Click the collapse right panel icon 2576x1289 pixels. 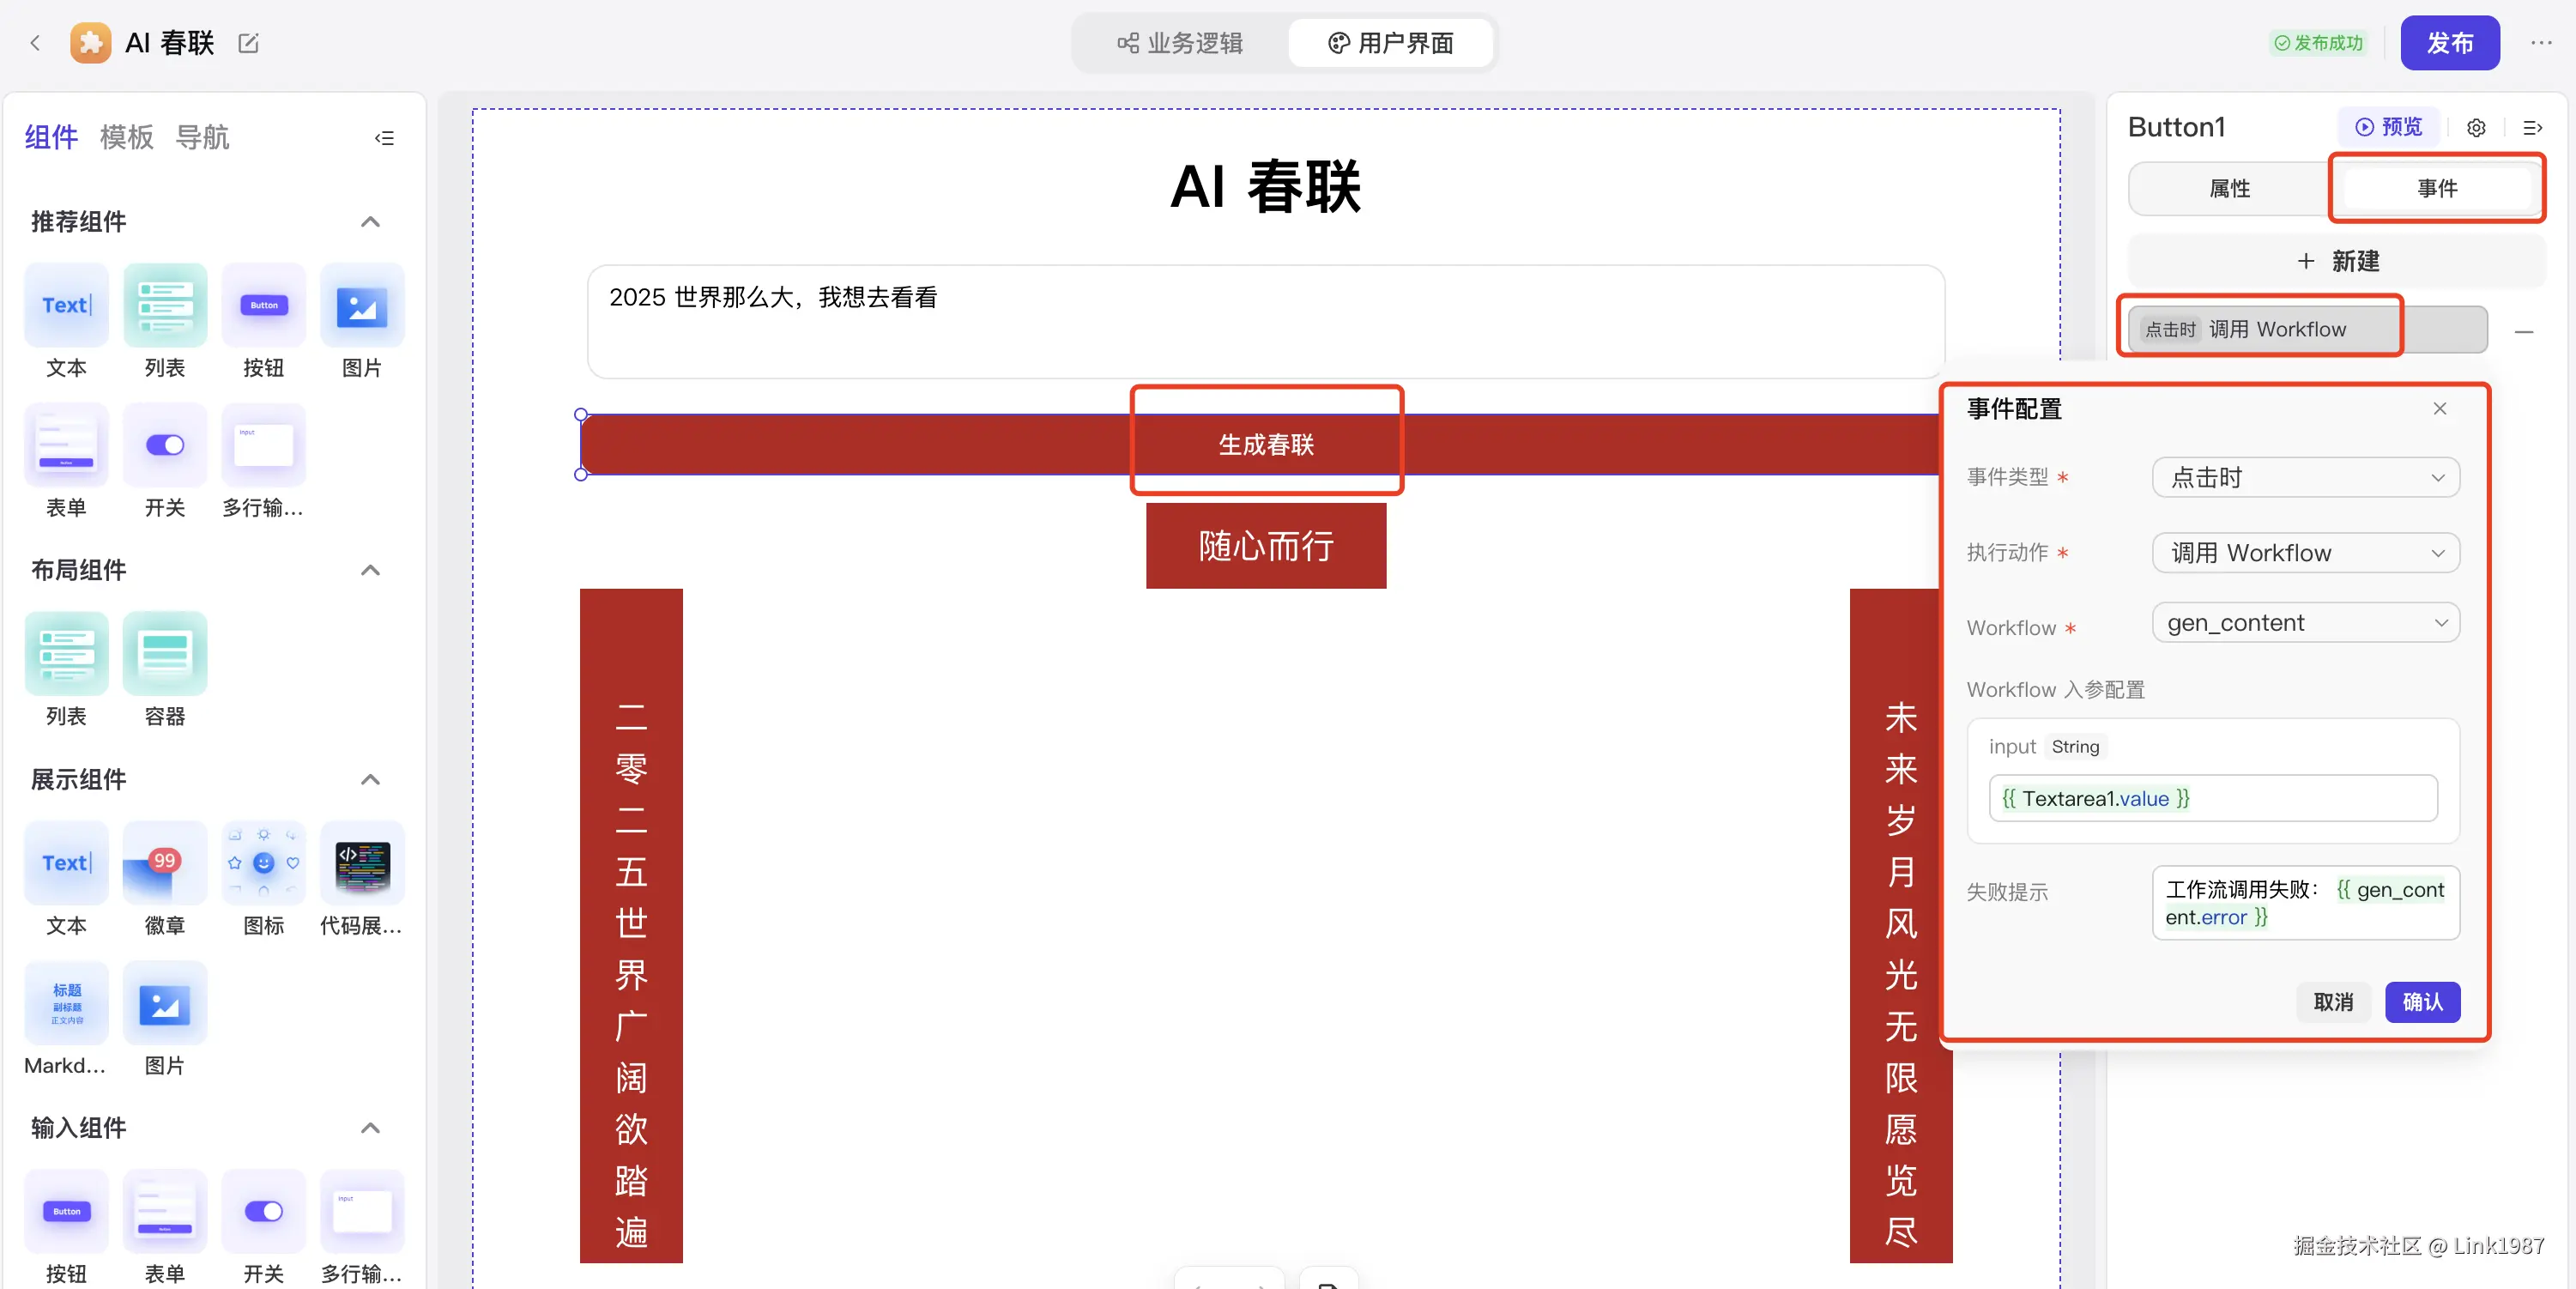click(2532, 128)
